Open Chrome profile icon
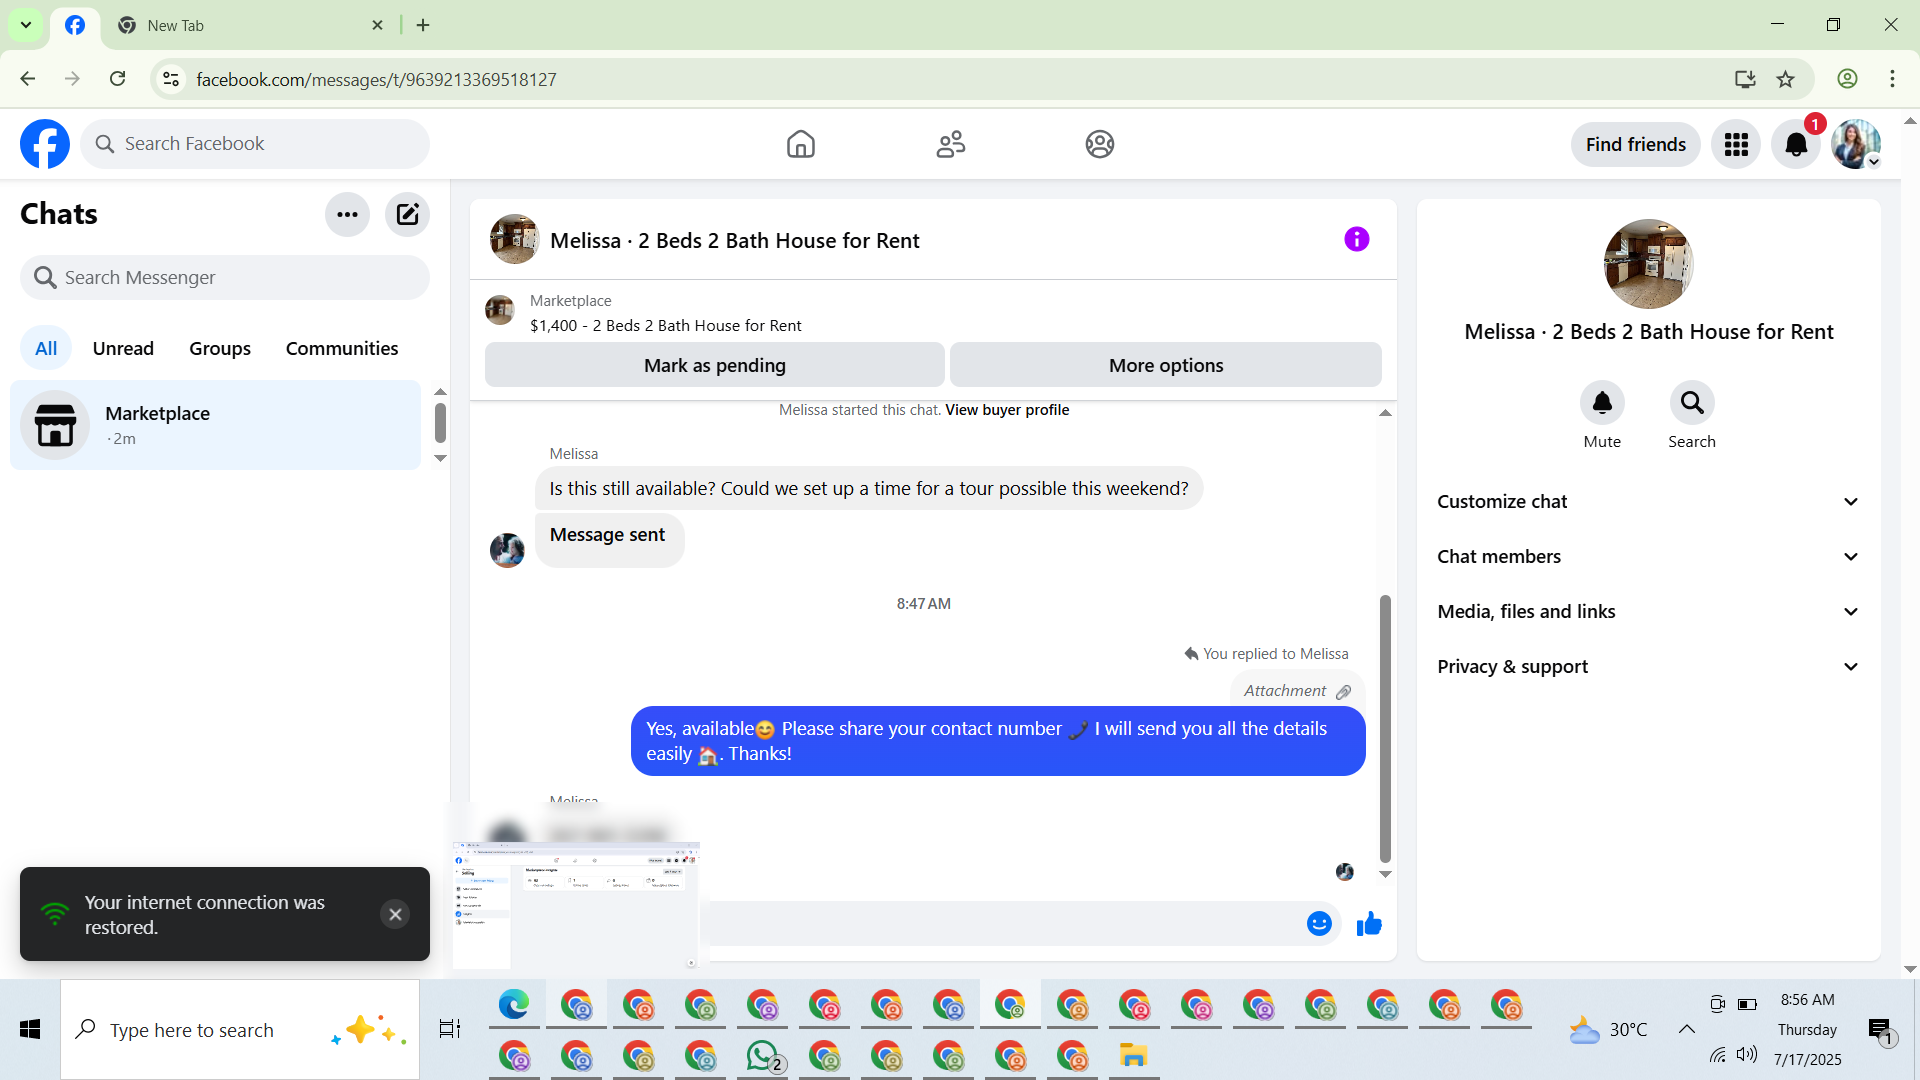This screenshot has height=1080, width=1920. tap(1847, 79)
